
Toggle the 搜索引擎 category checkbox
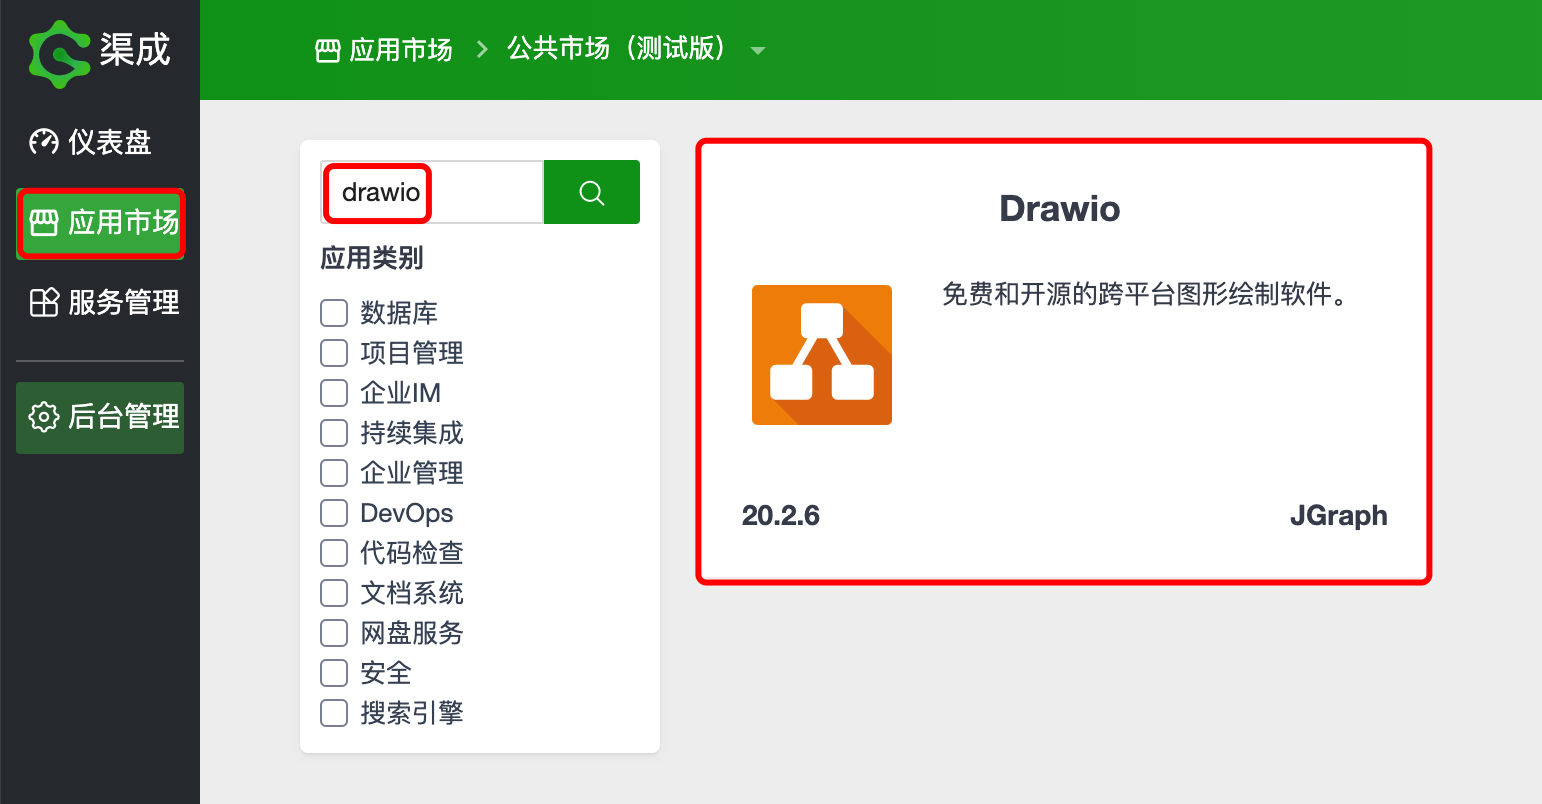tap(334, 713)
